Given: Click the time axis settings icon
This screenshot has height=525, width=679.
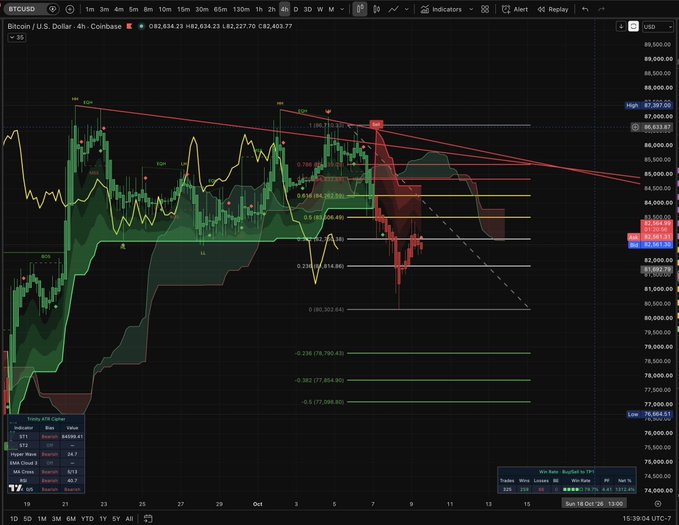Looking at the screenshot, I should click(658, 504).
